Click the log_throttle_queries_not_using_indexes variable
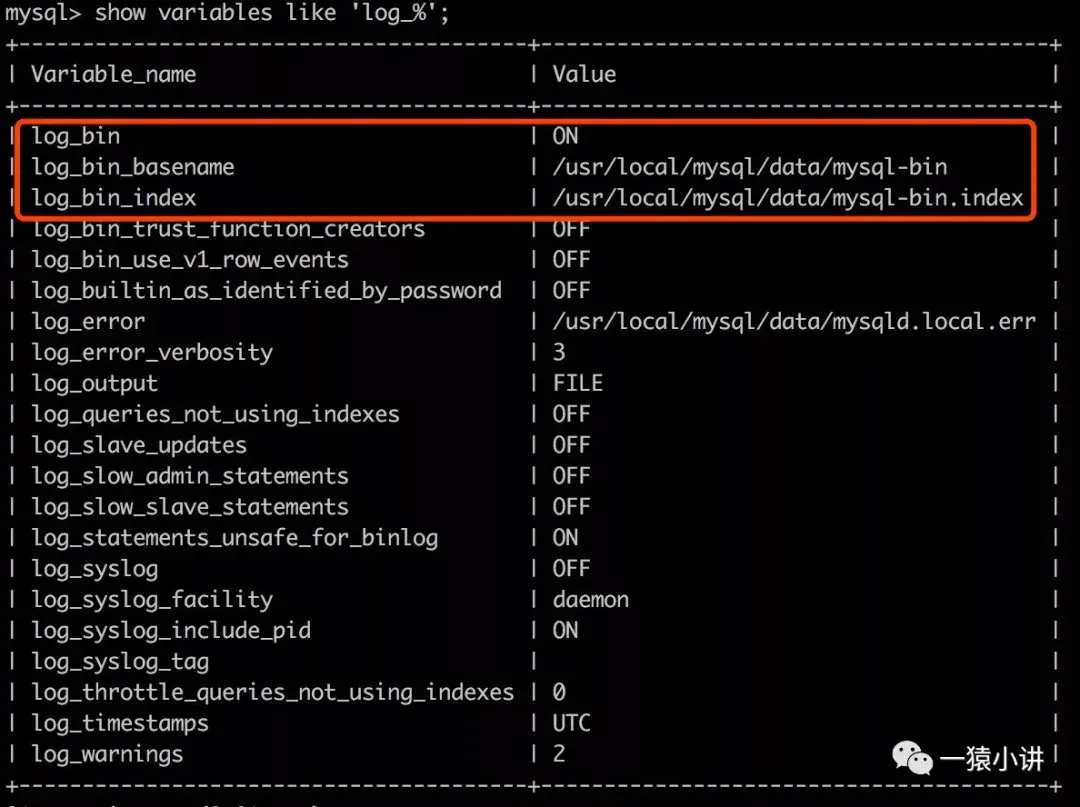 (x=273, y=692)
